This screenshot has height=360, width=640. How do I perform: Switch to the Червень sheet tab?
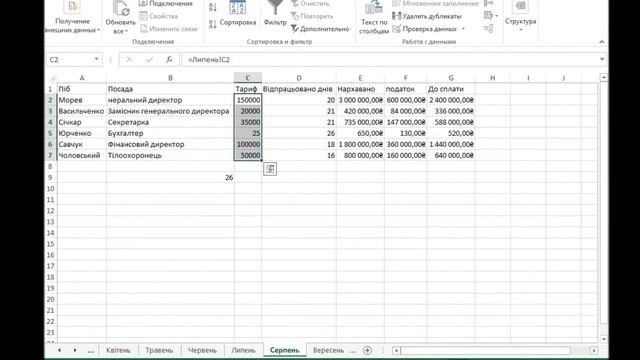(x=202, y=350)
